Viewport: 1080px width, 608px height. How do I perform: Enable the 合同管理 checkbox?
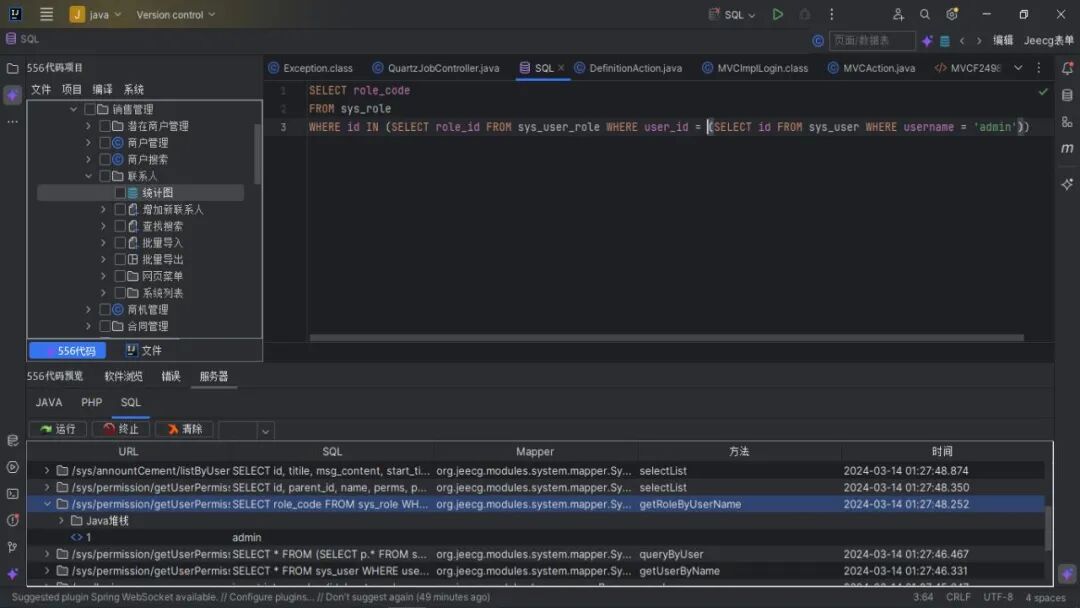[x=105, y=326]
